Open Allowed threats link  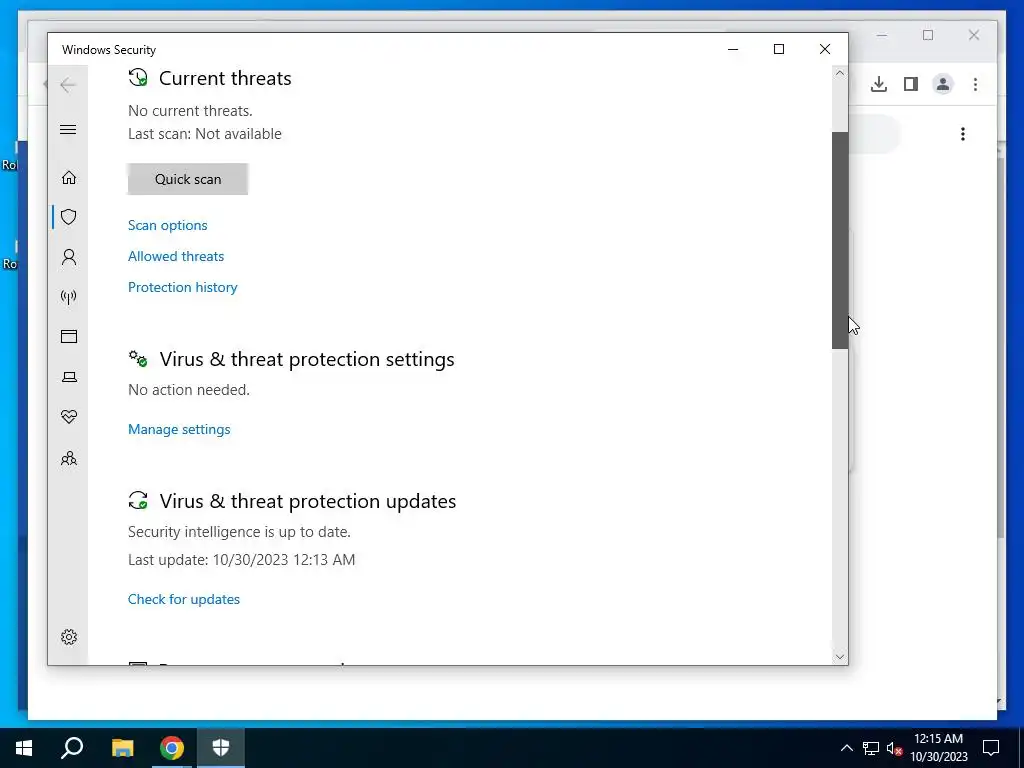176,256
